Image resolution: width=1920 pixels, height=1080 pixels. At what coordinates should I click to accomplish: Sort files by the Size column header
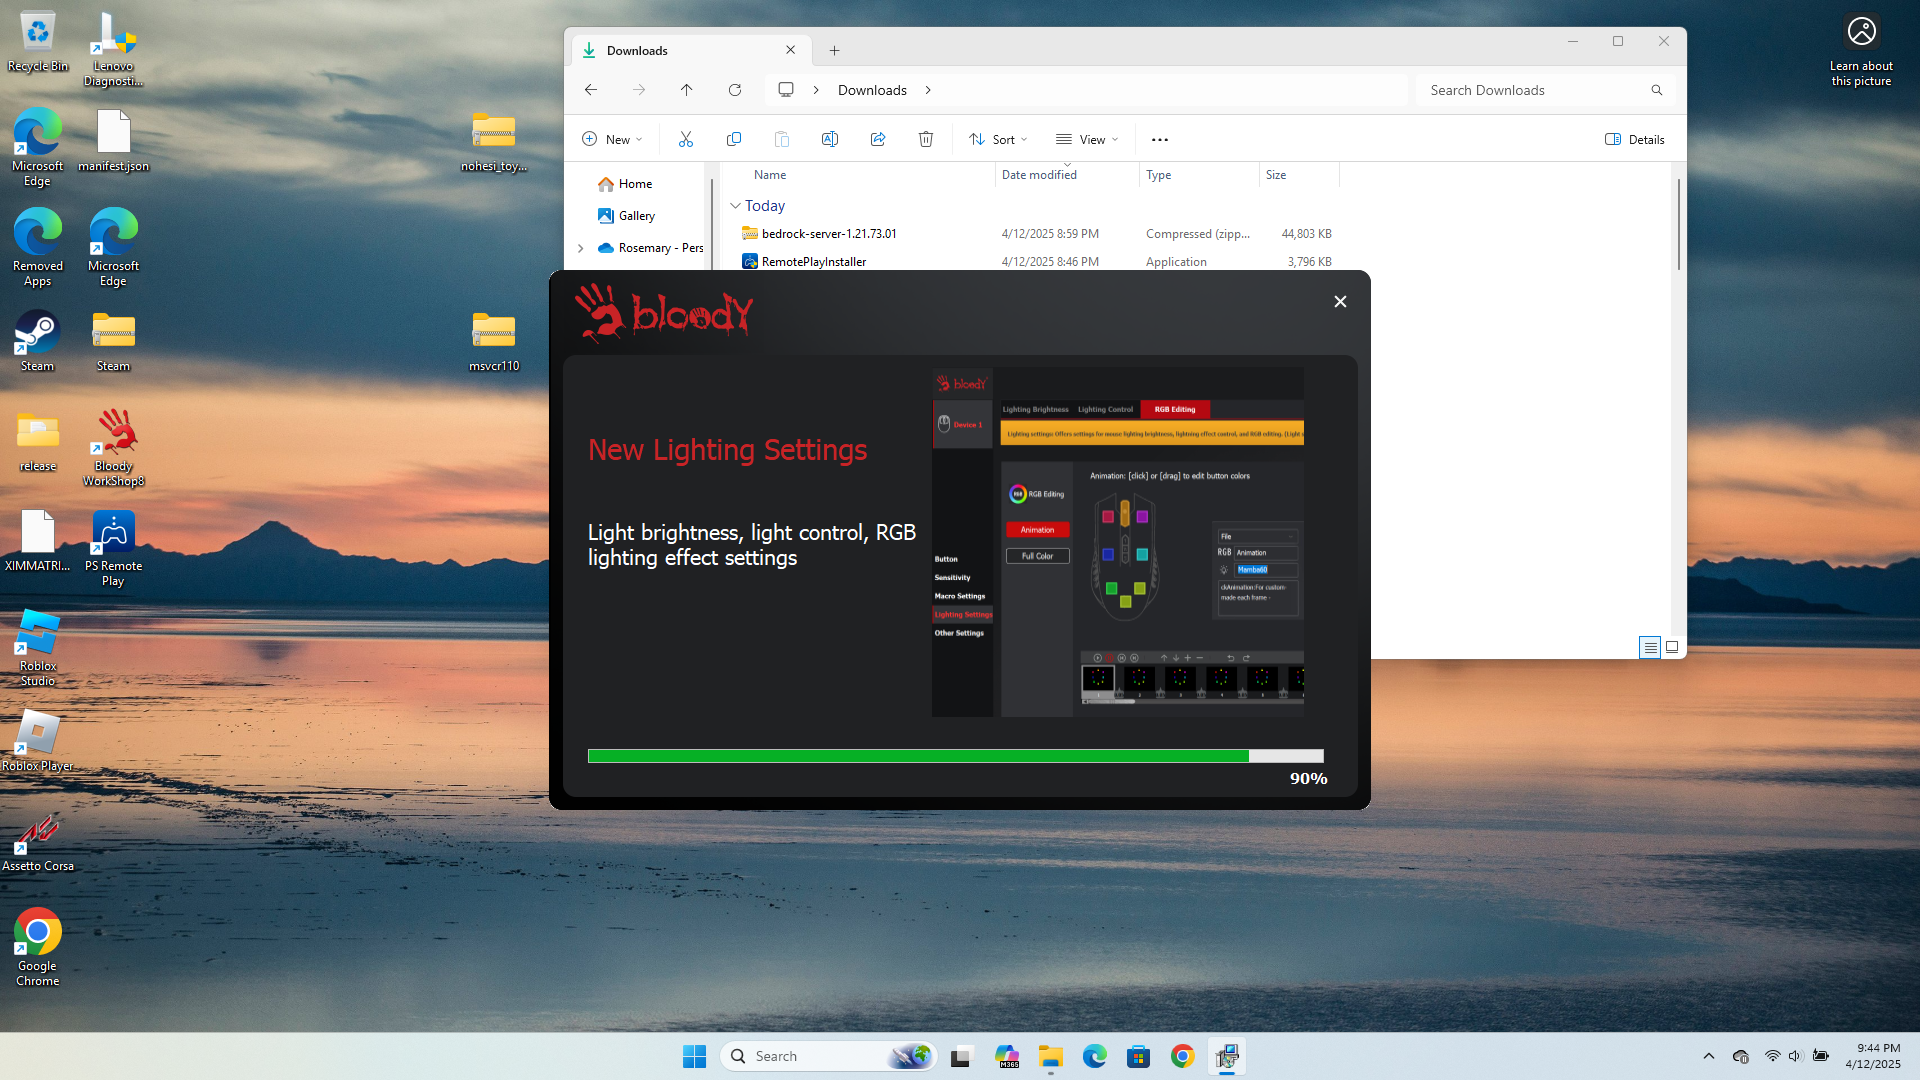pos(1276,175)
